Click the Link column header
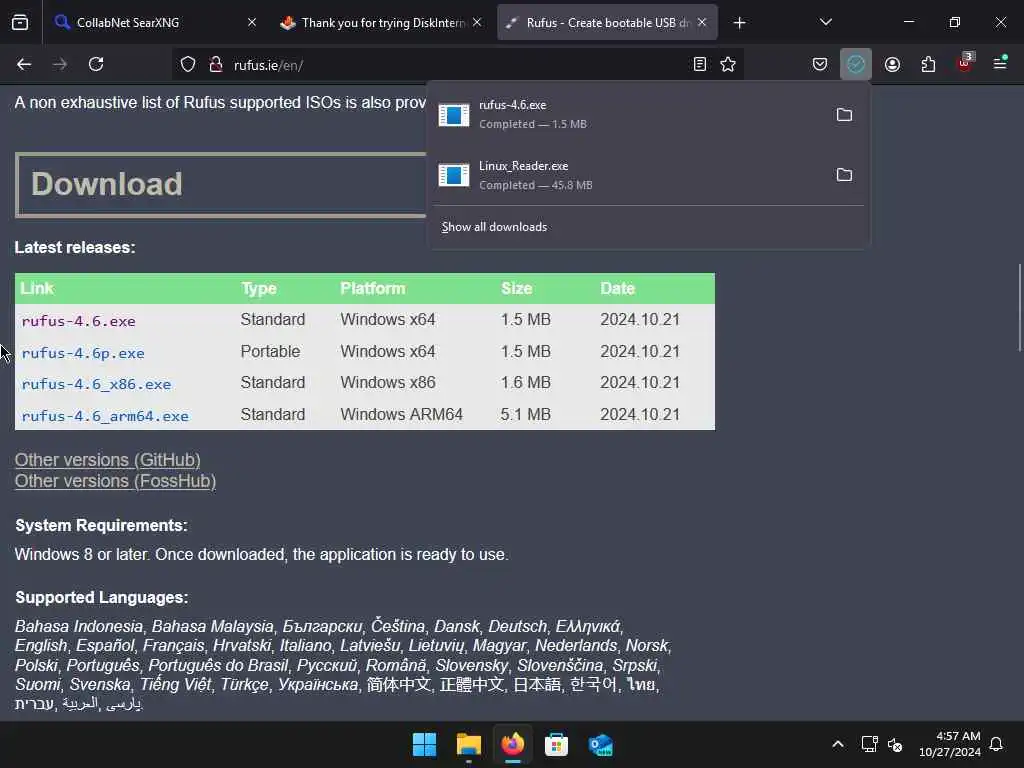 tap(37, 289)
